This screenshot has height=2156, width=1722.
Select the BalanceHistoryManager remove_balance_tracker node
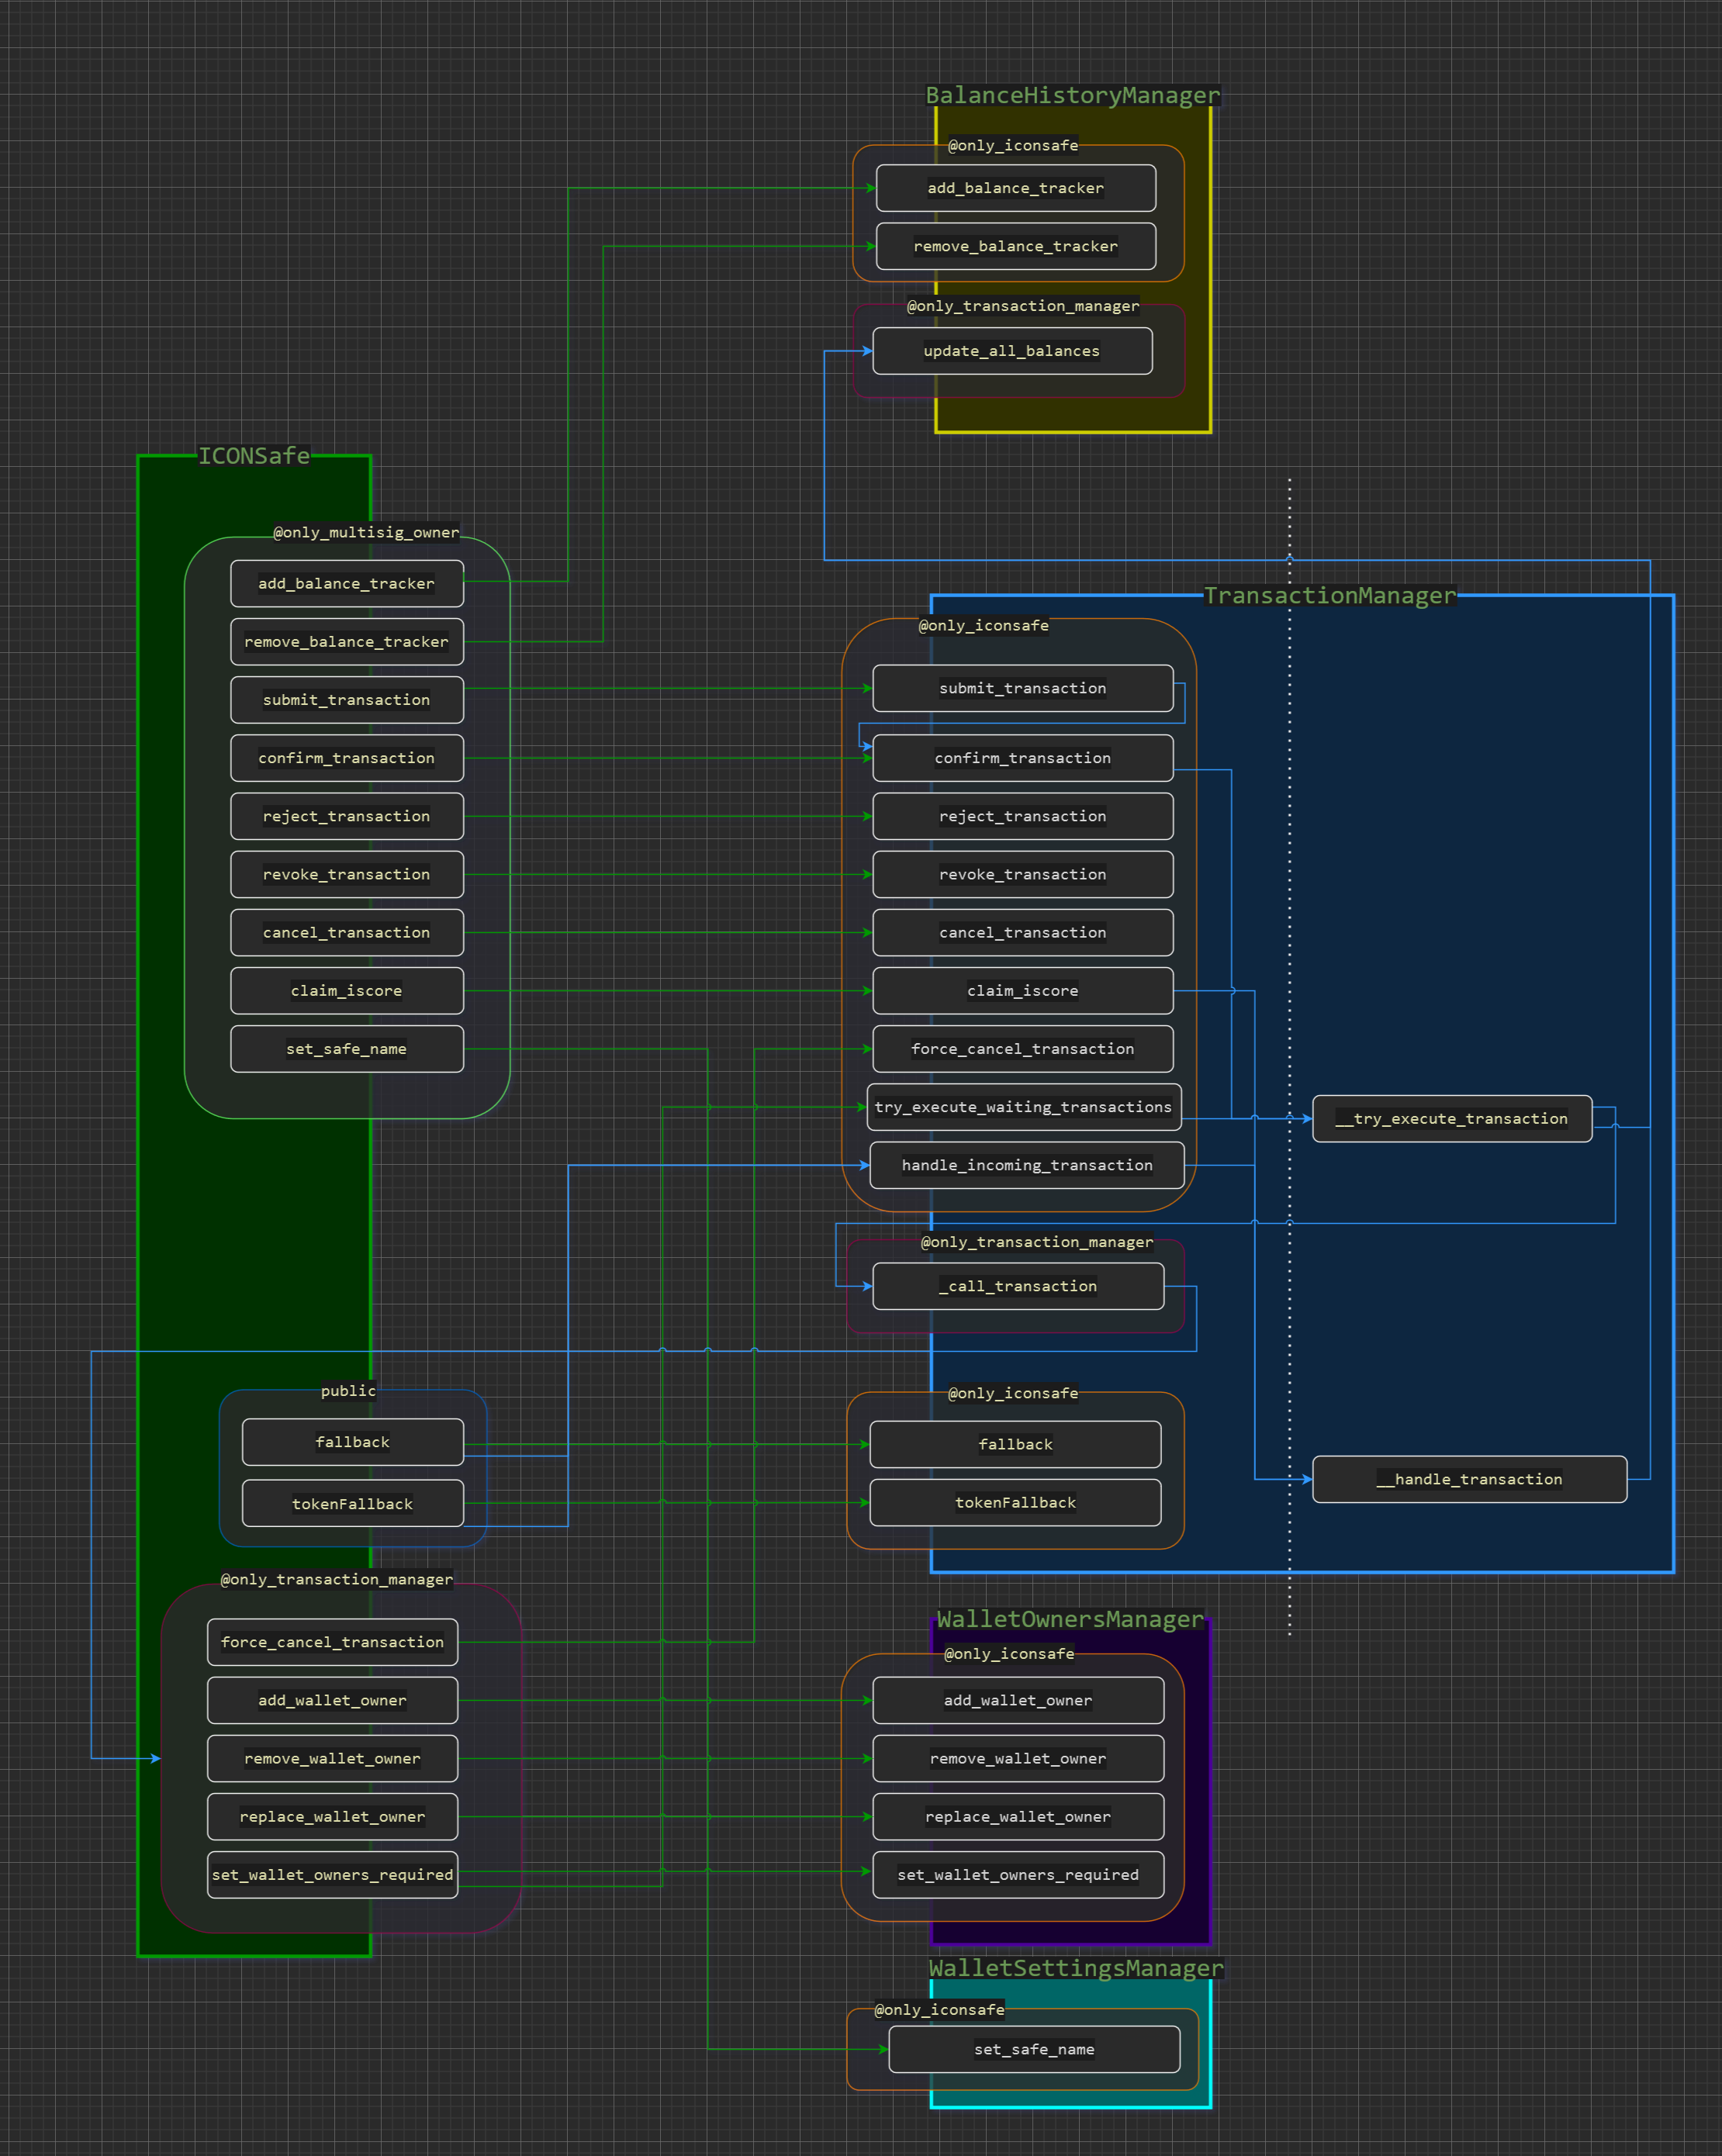[1016, 246]
